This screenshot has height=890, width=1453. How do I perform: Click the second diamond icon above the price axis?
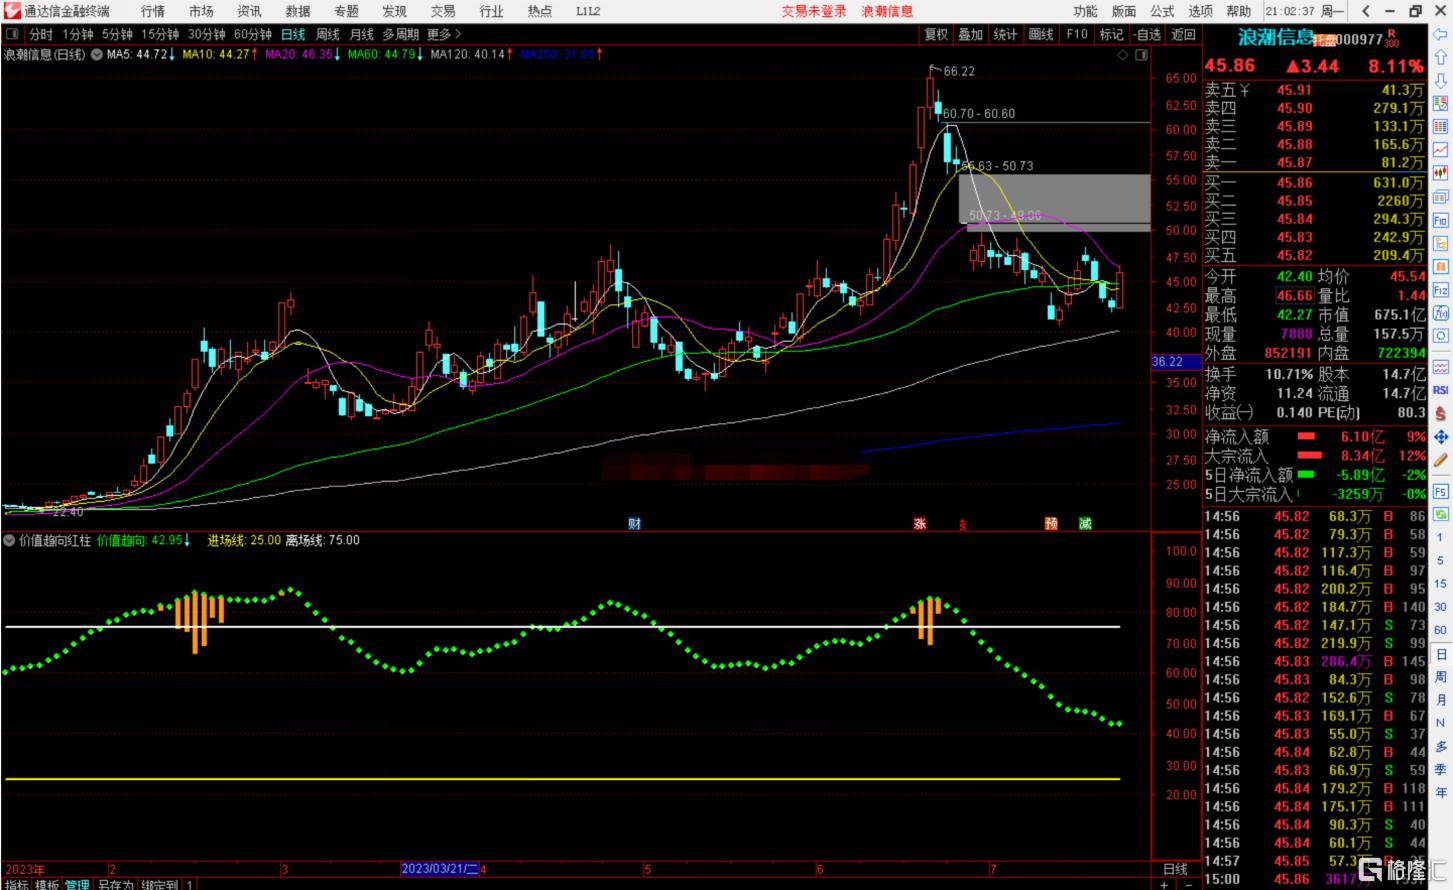[1140, 55]
